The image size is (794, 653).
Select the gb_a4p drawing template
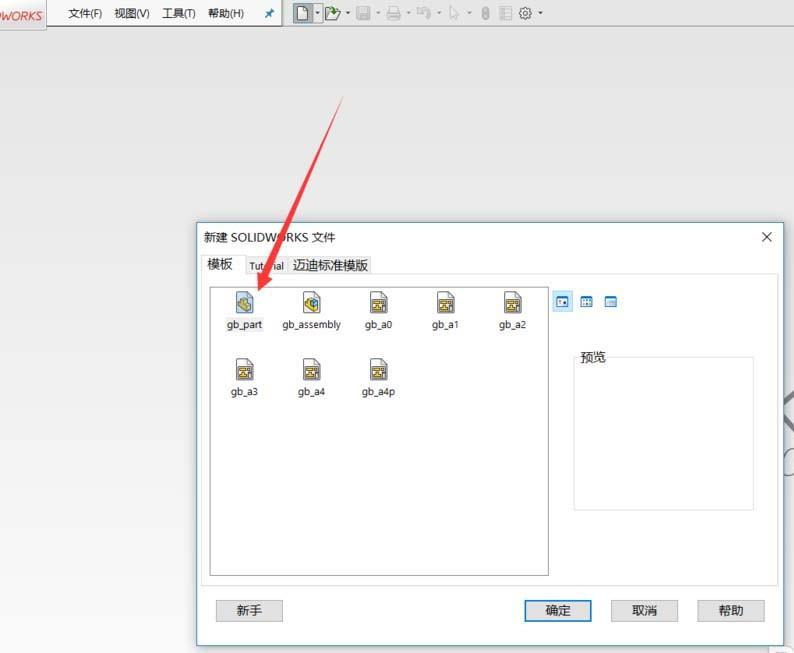pos(378,378)
